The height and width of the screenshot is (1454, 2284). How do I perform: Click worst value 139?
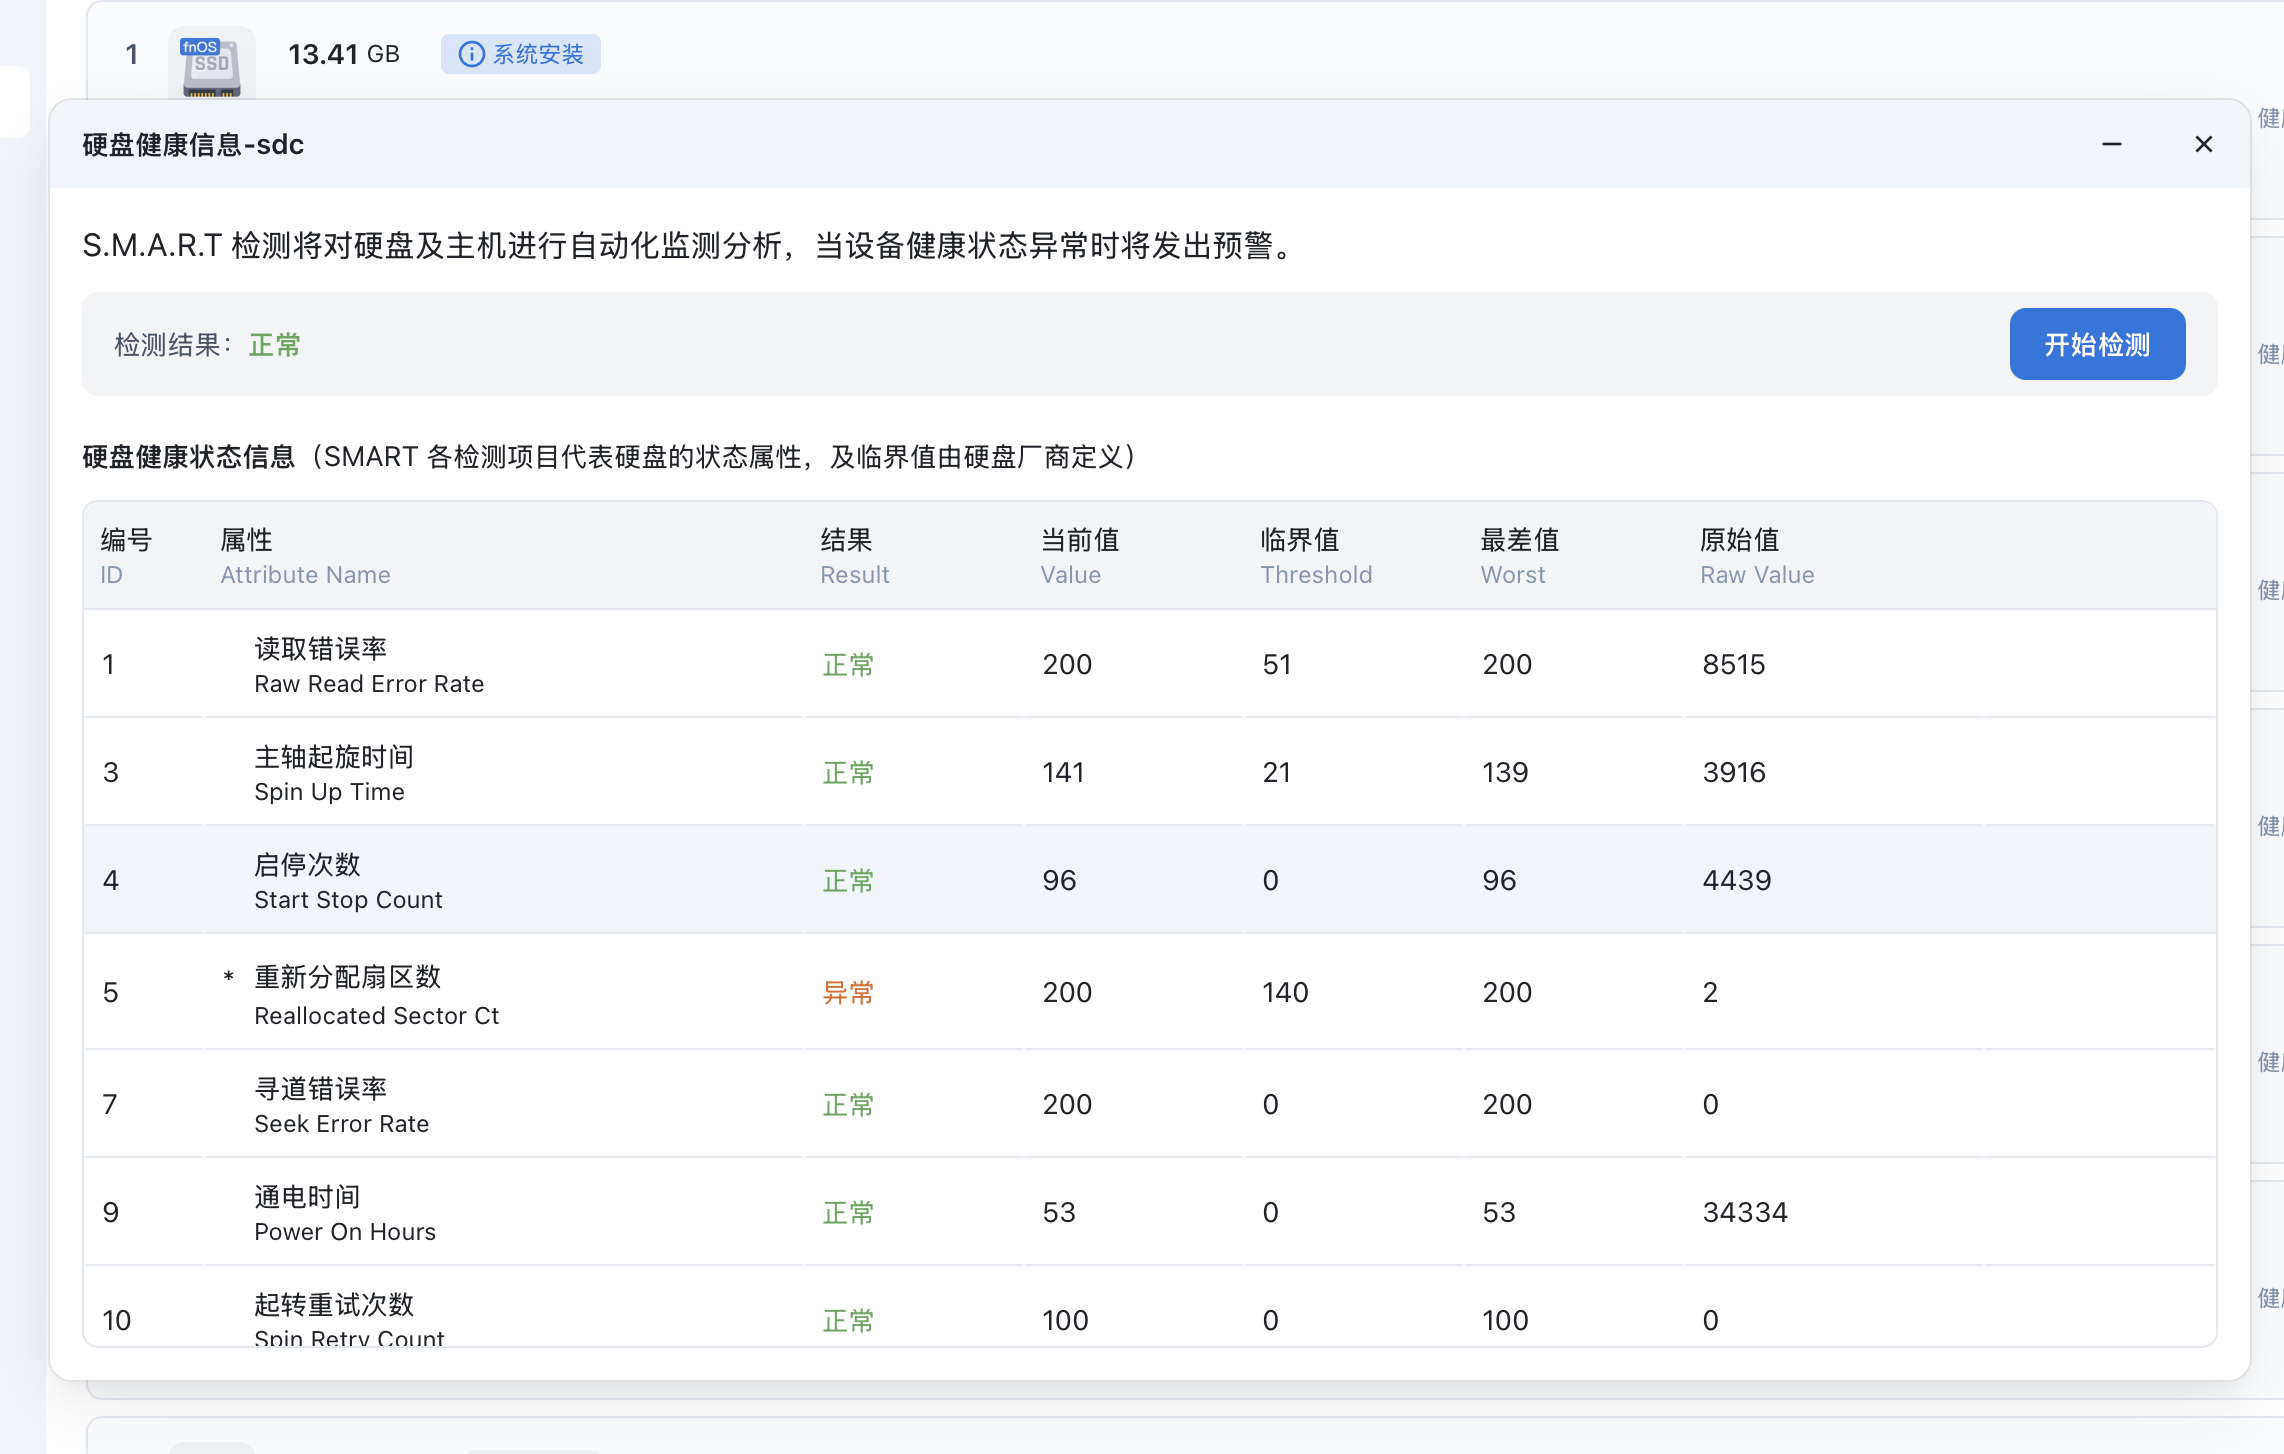coord(1505,772)
